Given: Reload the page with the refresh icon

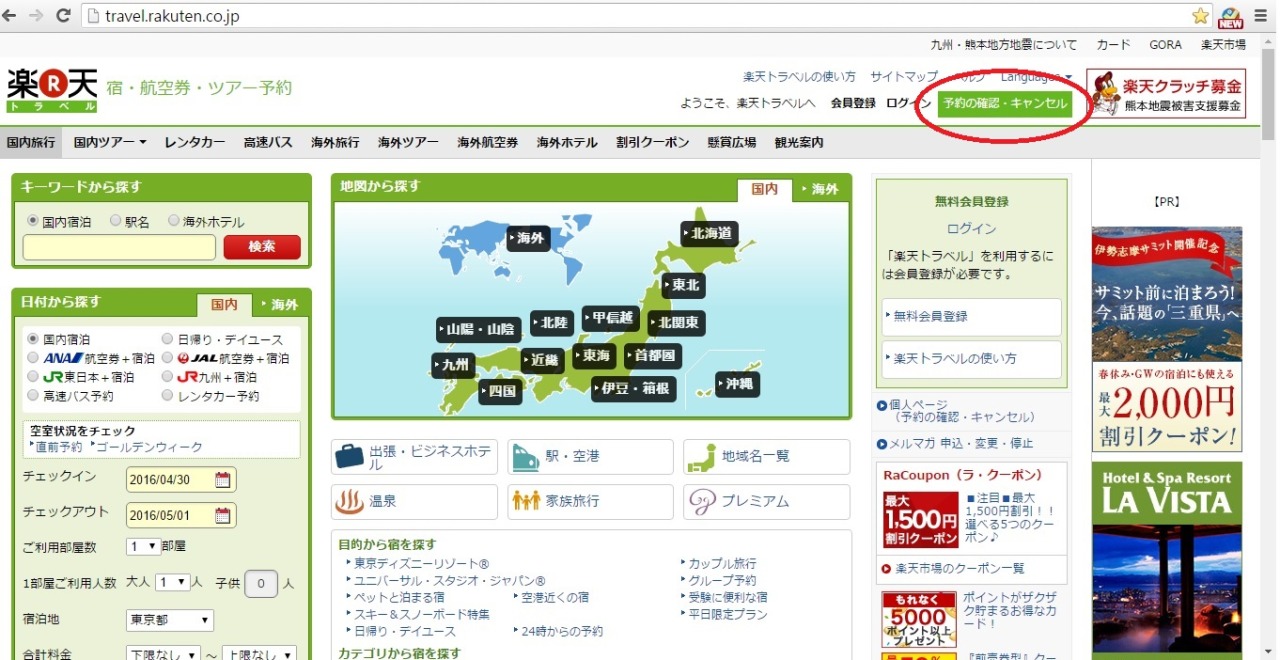Looking at the screenshot, I should click(63, 16).
